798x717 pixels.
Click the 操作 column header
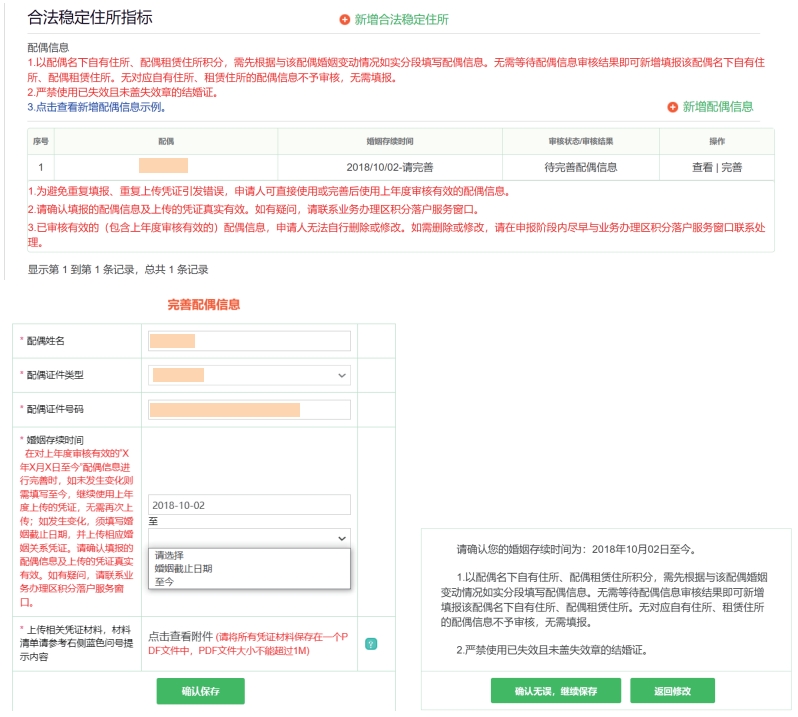(717, 141)
